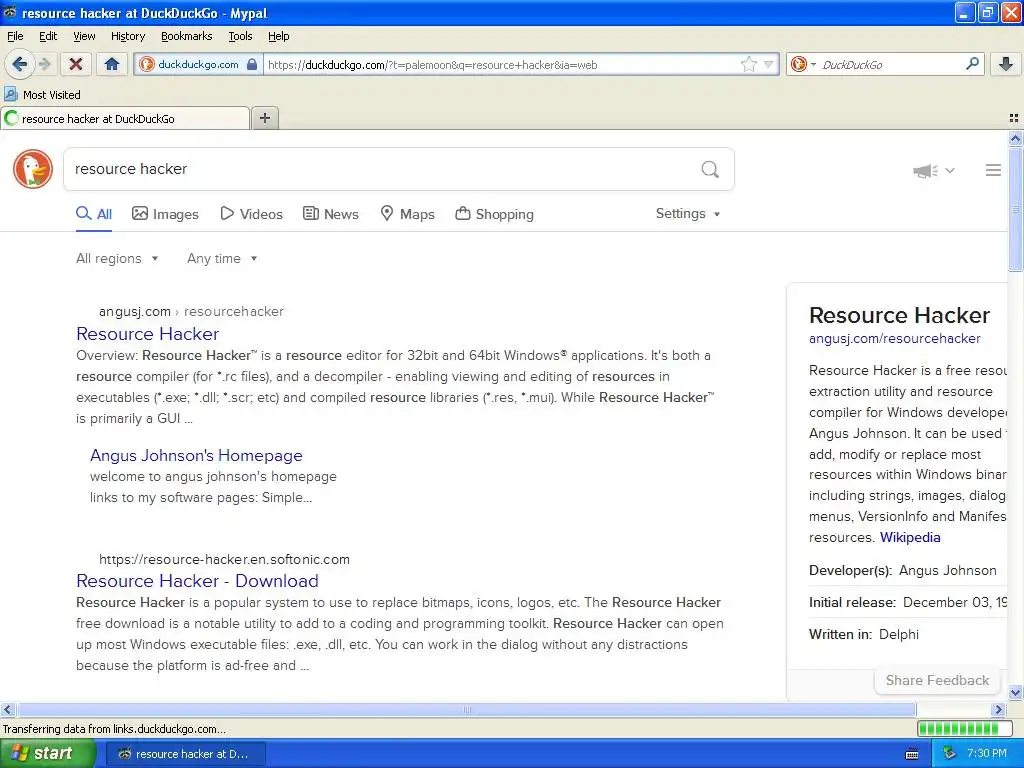Click the horizontal scrollbar right arrow
1024x768 pixels.
[x=999, y=709]
